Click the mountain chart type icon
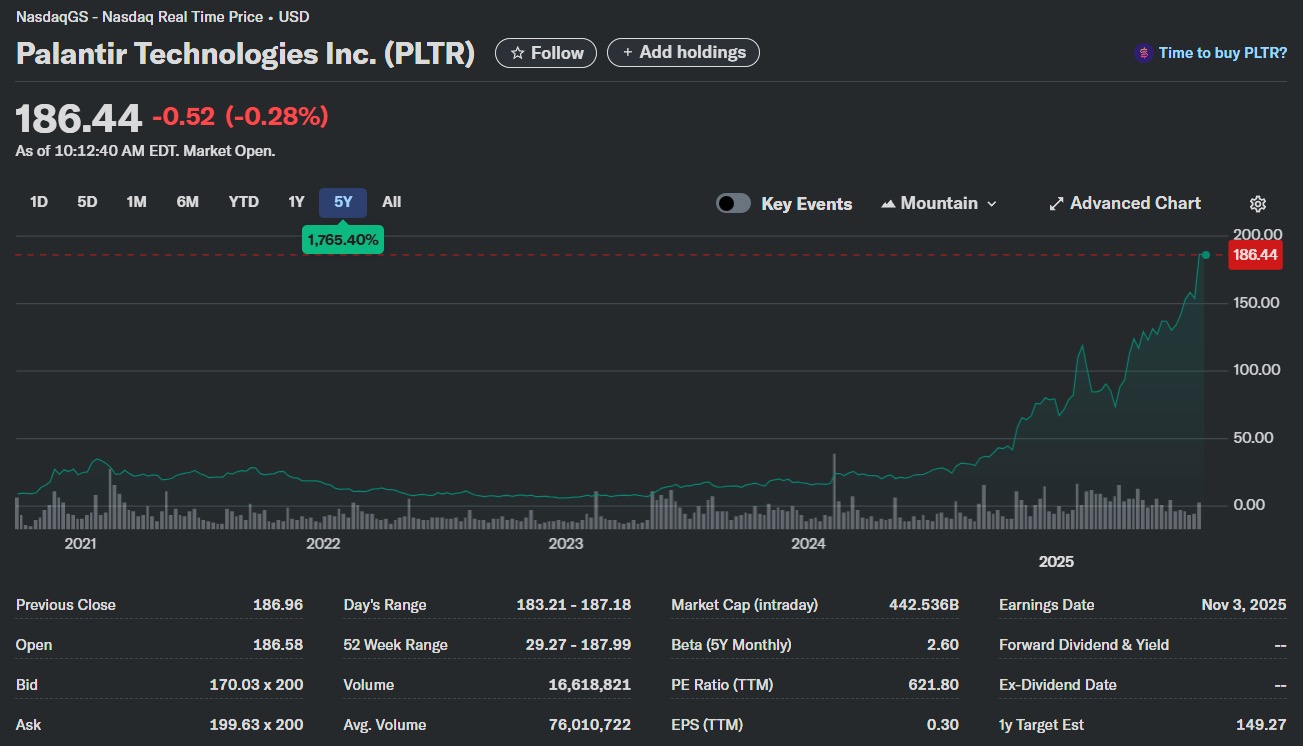The height and width of the screenshot is (746, 1303). [x=887, y=204]
